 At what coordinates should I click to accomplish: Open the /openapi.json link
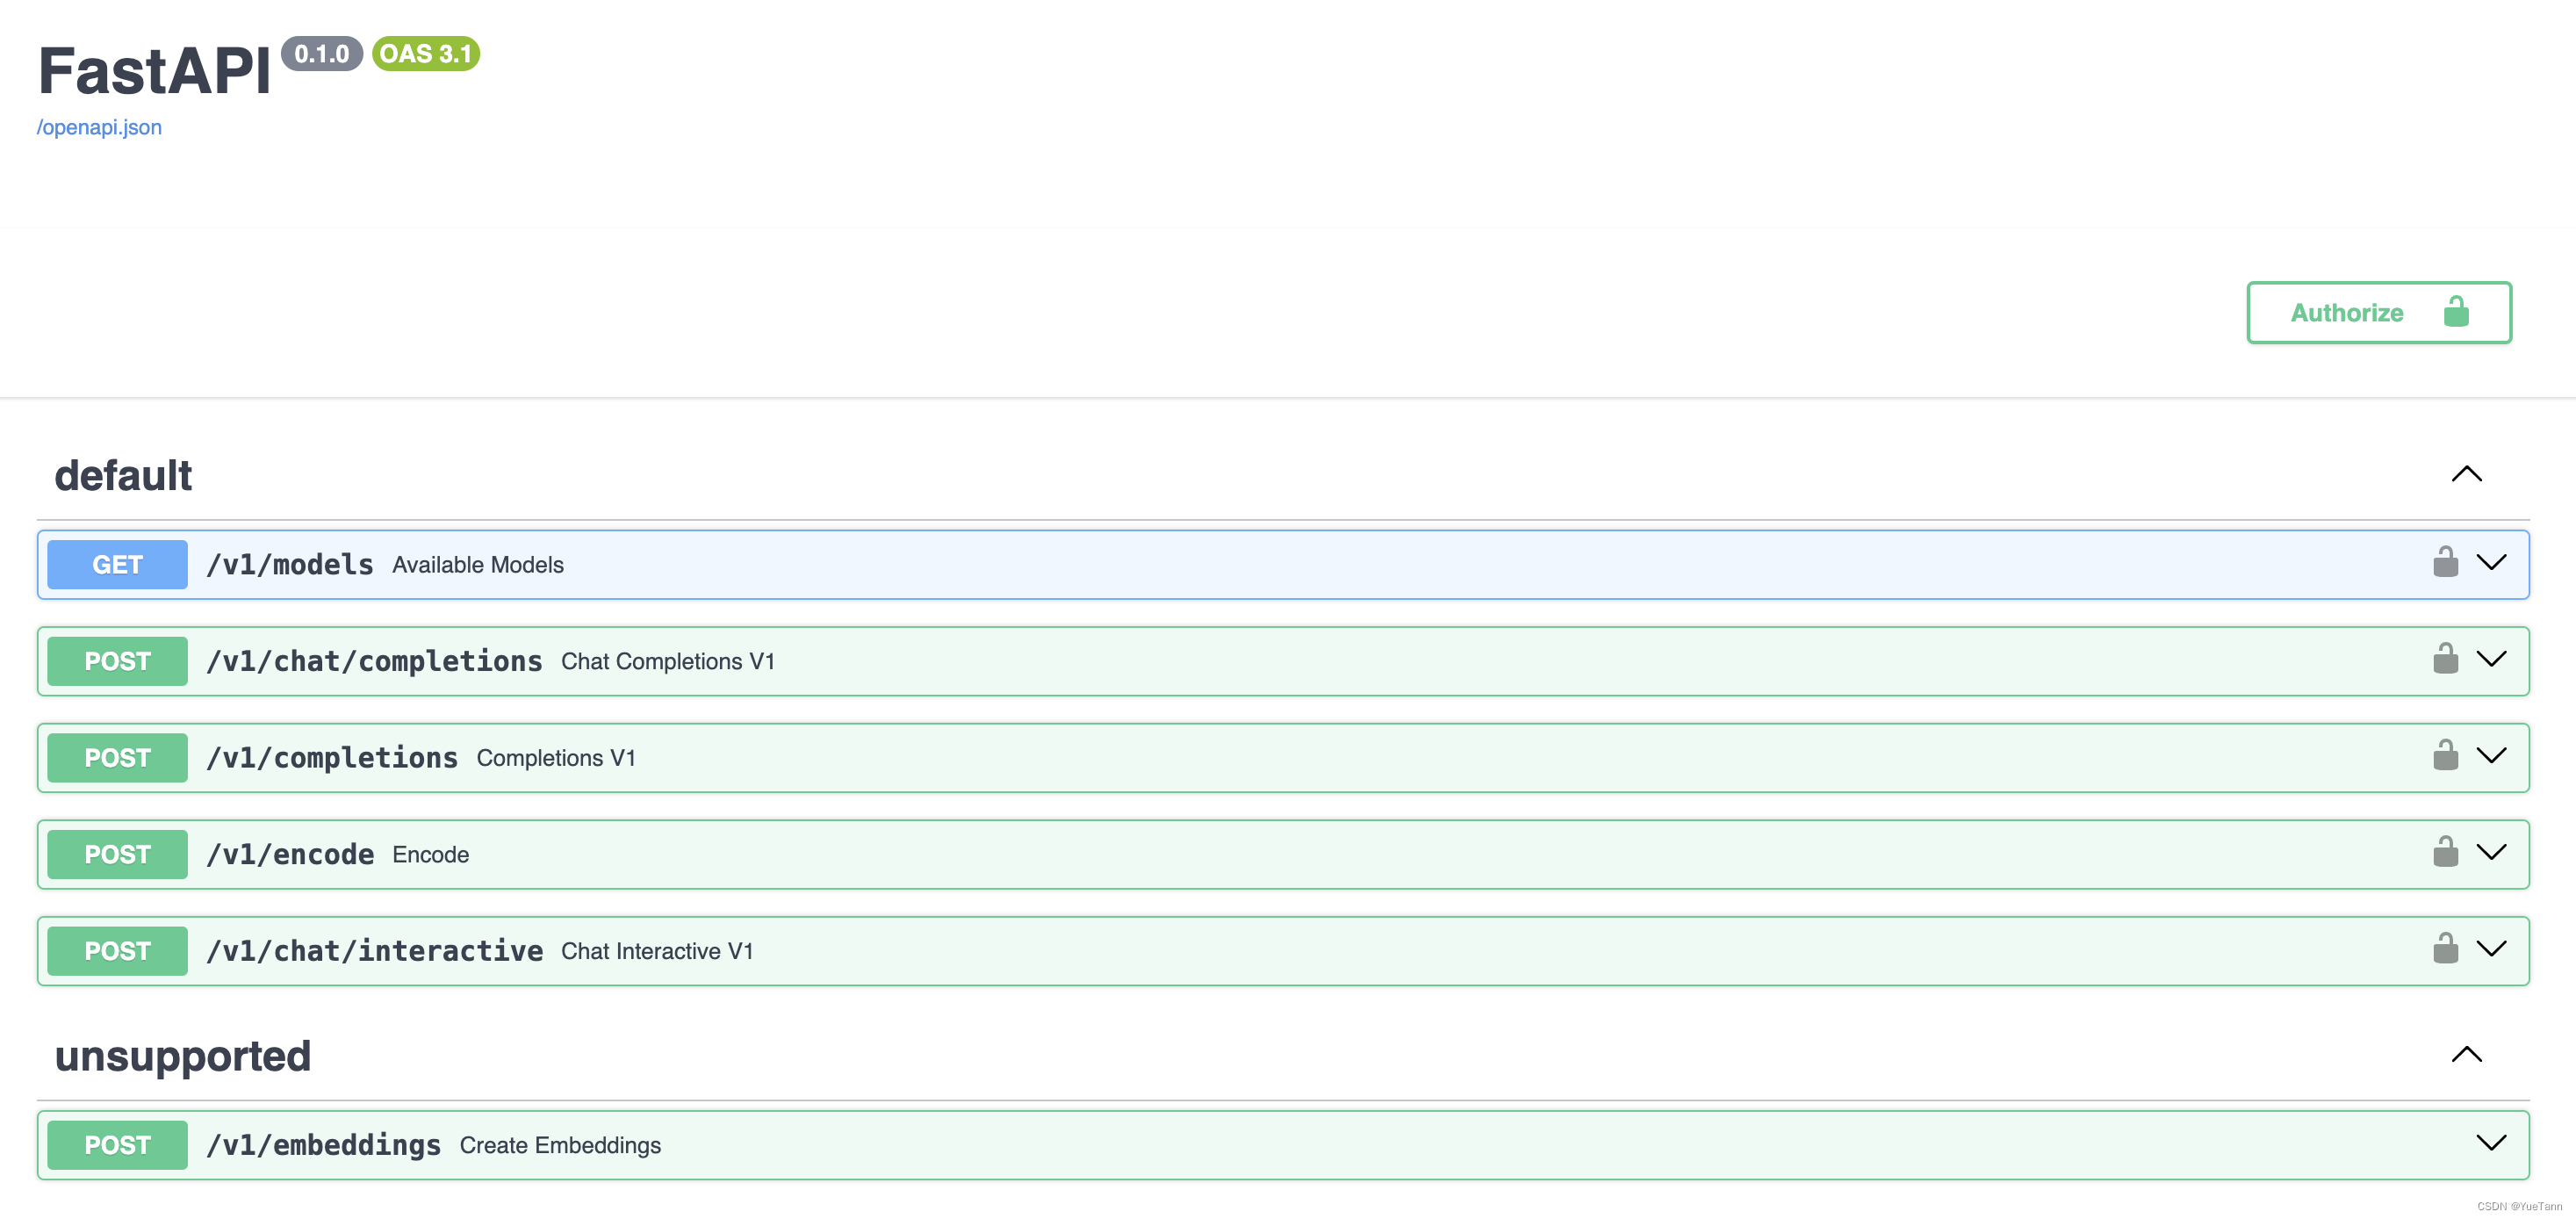click(99, 128)
